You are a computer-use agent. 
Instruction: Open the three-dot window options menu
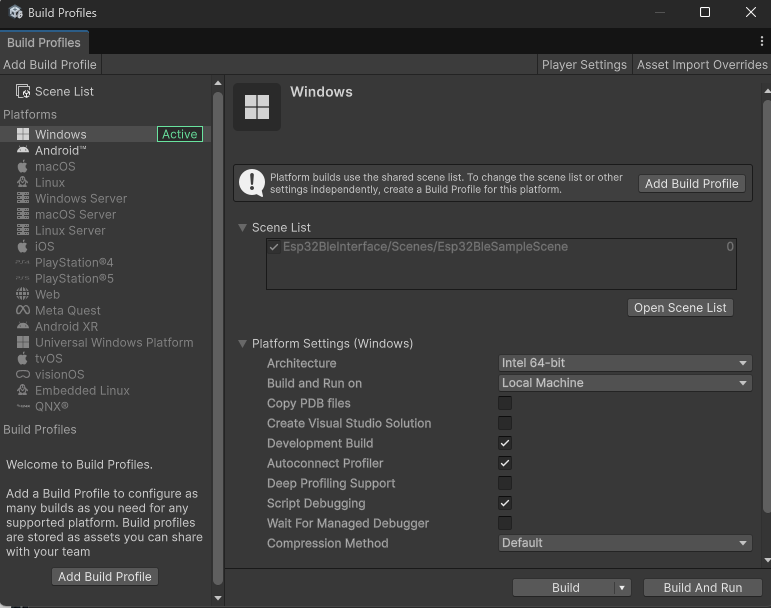761,42
